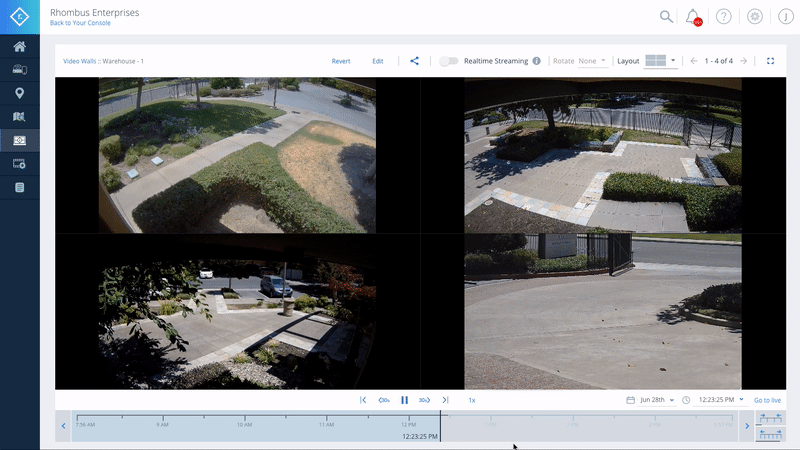Open the settings gear in the header

coord(755,16)
